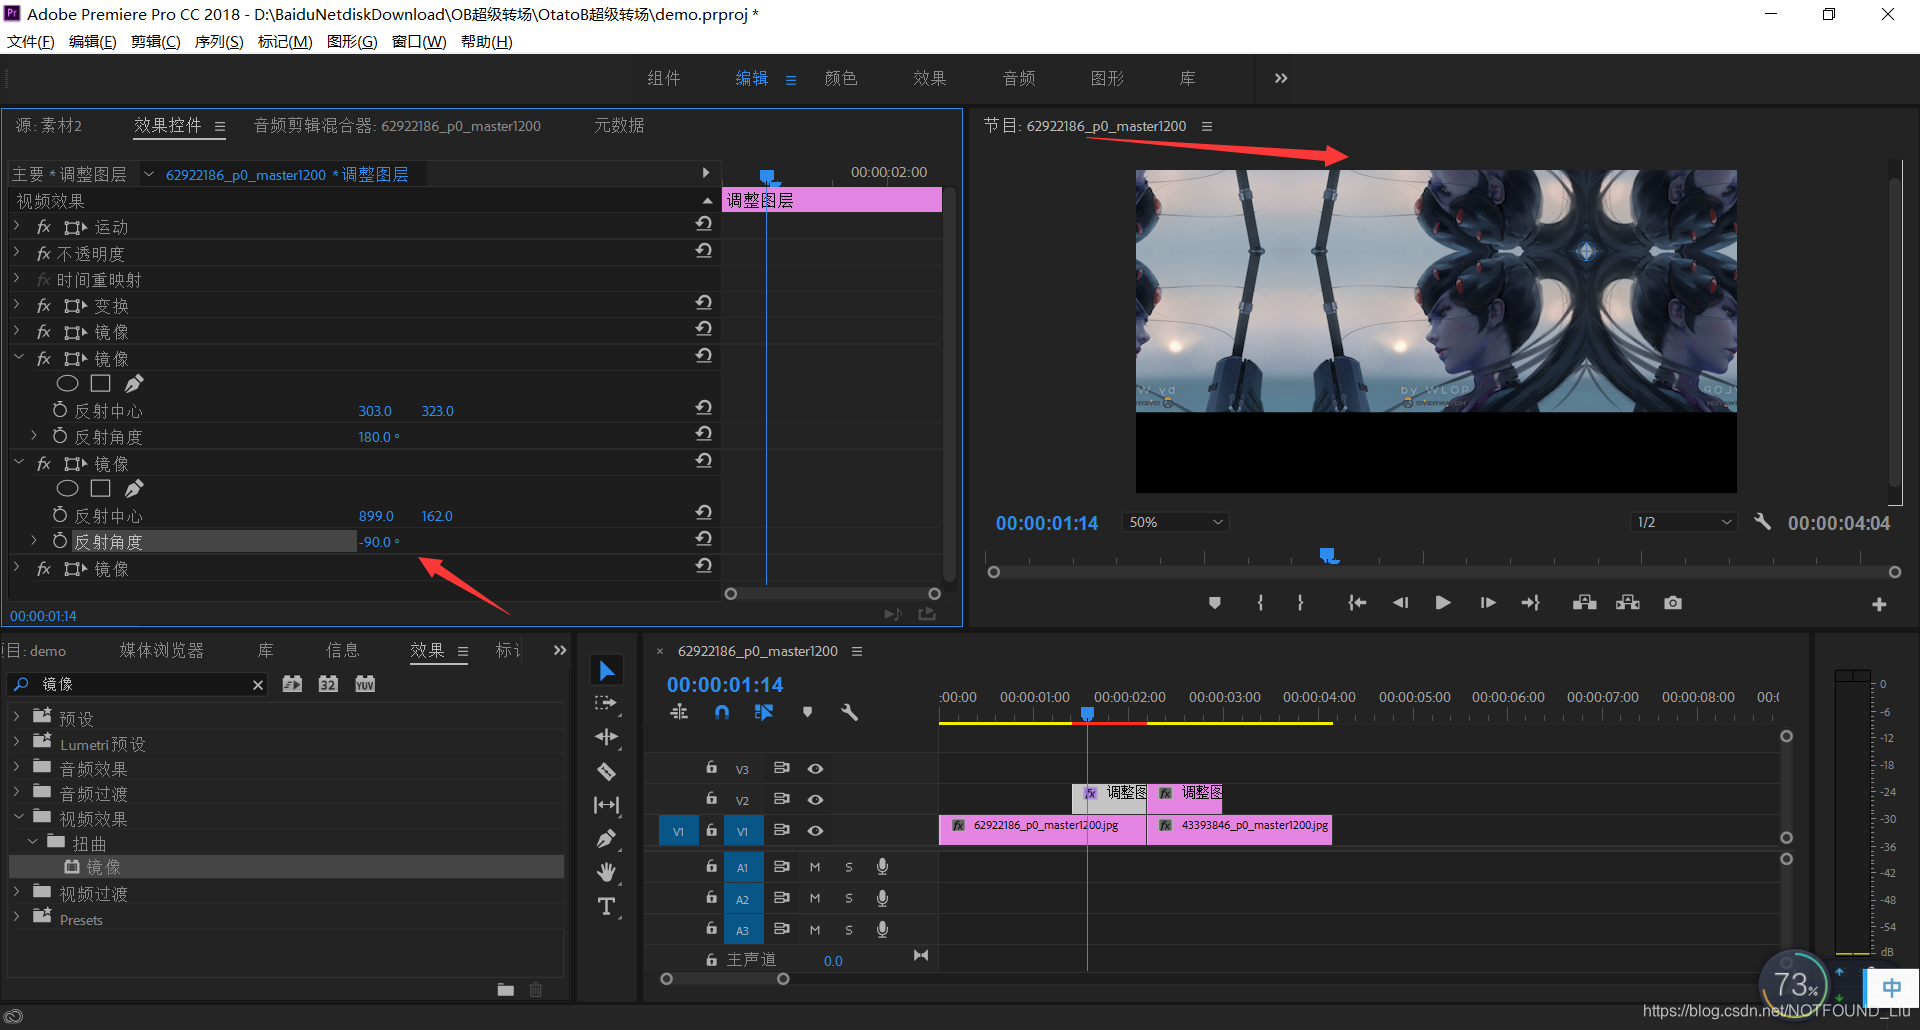Mute audio track A1
This screenshot has height=1030, width=1920.
[815, 868]
